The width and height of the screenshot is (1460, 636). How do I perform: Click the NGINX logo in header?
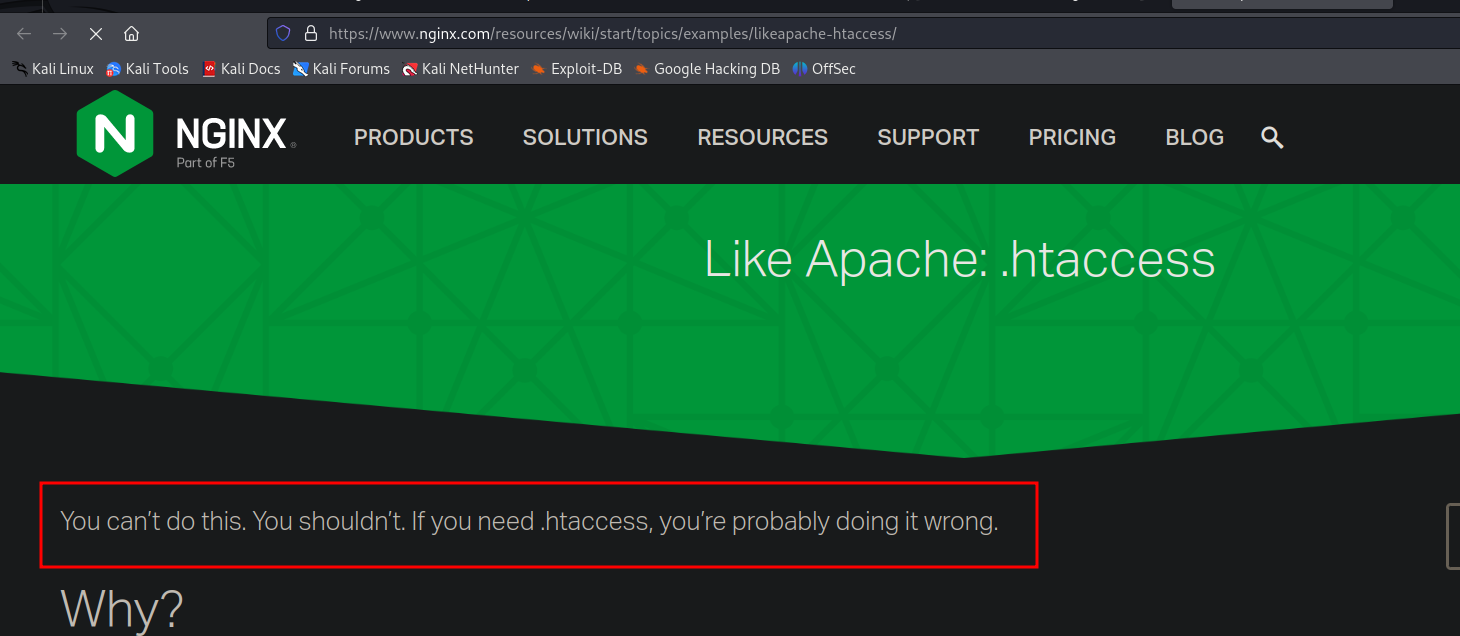[186, 135]
